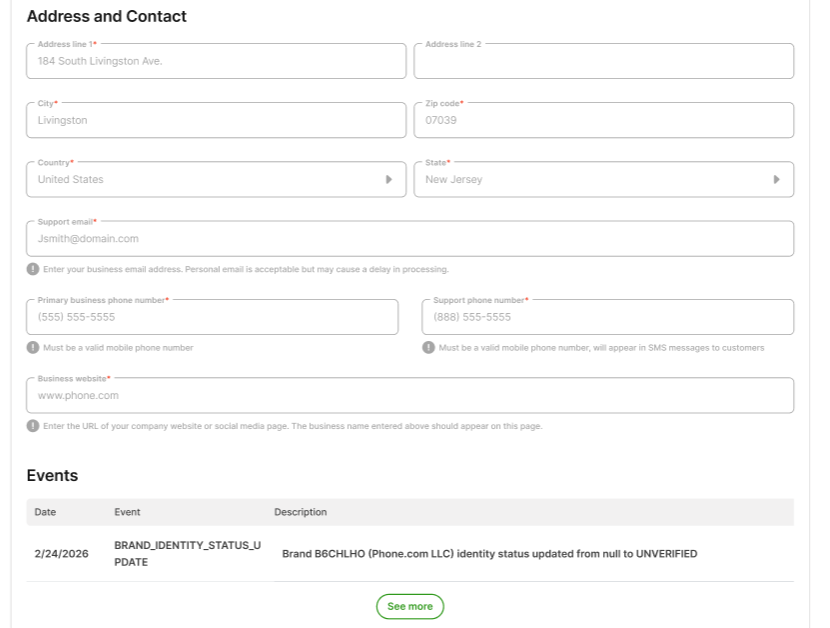The image size is (830, 628).
Task: Select the Support phone number field
Action: (x=607, y=317)
